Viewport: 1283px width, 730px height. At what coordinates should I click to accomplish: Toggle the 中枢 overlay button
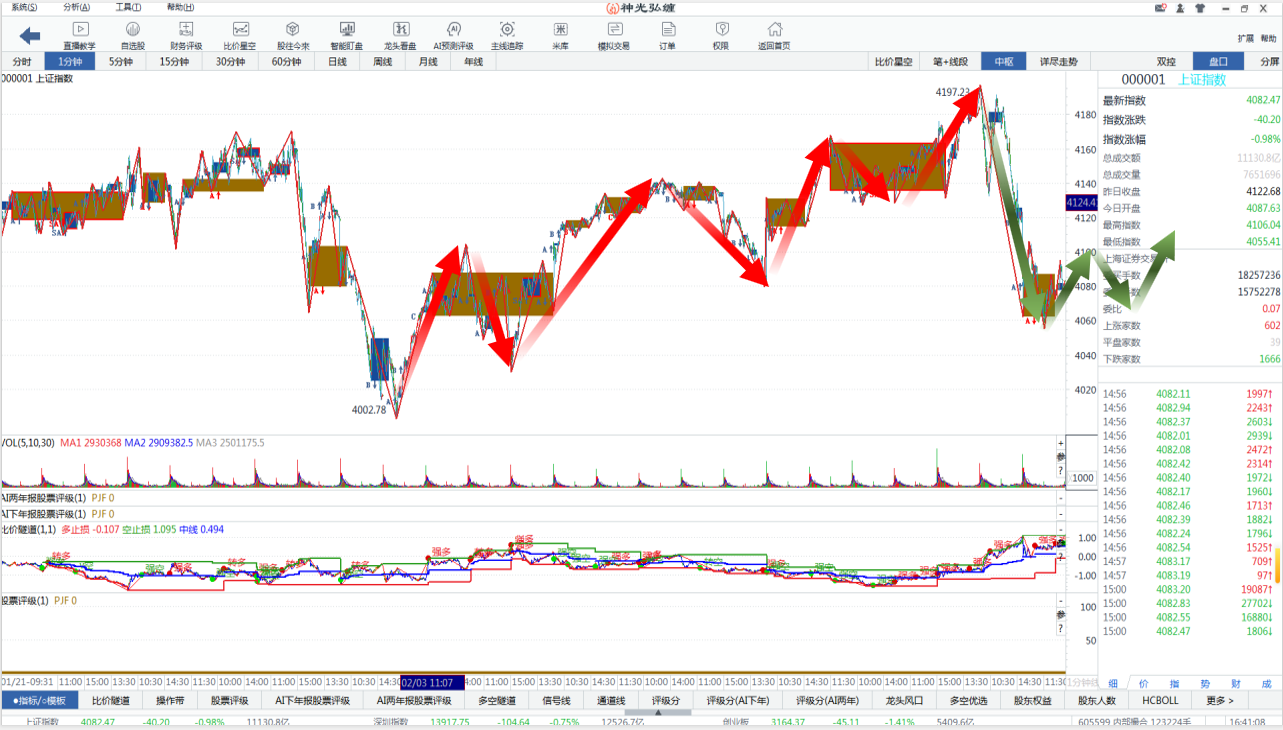[x=1003, y=61]
